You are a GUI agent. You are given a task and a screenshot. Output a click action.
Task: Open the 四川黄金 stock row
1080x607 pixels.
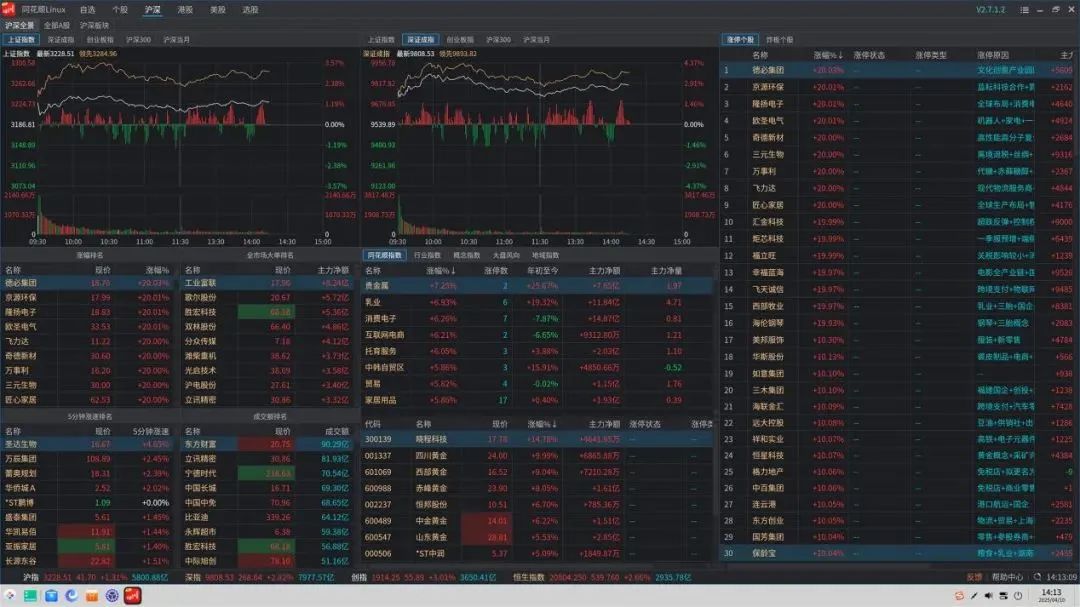(x=537, y=455)
